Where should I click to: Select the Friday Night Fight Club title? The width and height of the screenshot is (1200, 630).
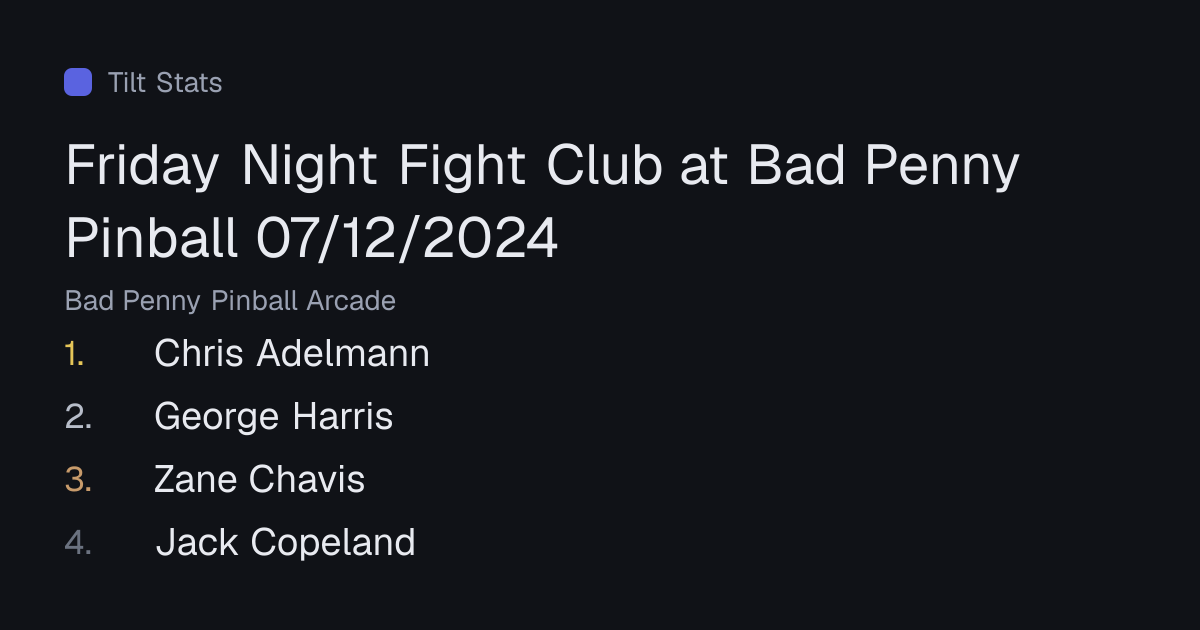(542, 202)
